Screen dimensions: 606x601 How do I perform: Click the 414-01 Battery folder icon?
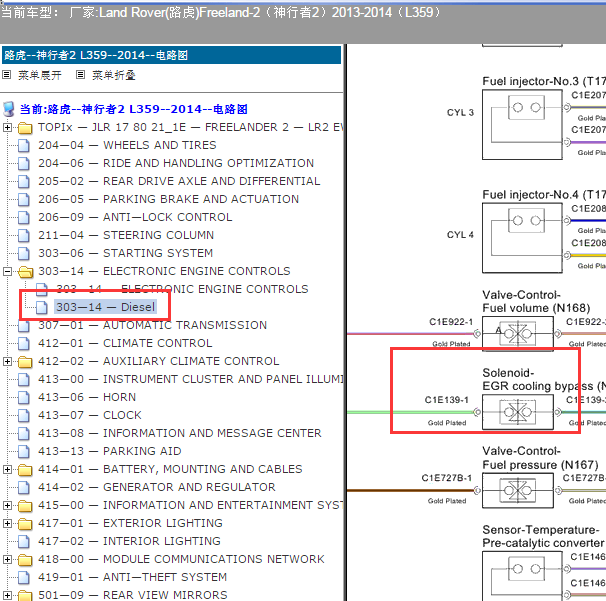(x=25, y=470)
